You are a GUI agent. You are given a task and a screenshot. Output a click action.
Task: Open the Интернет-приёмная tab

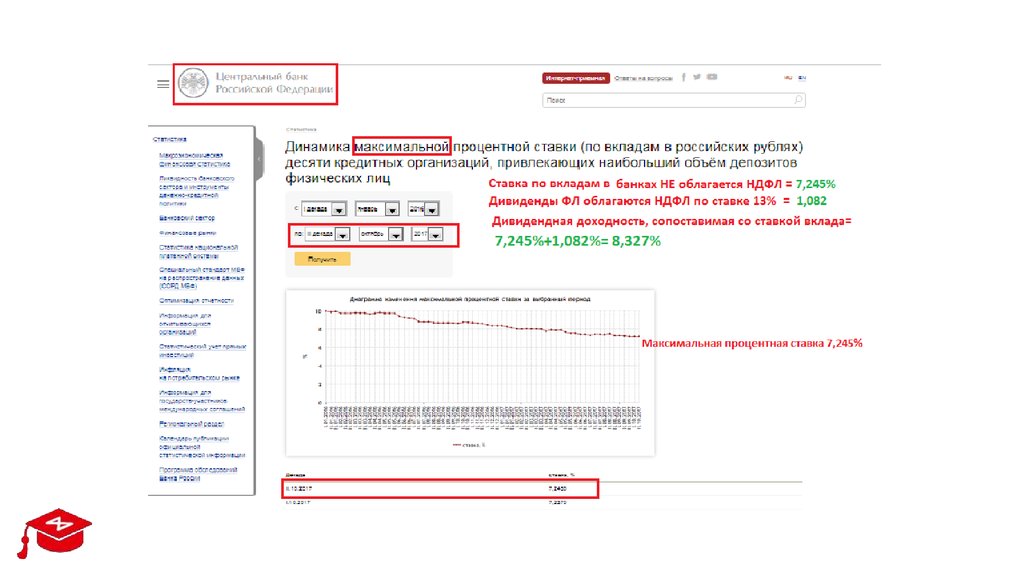pyautogui.click(x=576, y=77)
